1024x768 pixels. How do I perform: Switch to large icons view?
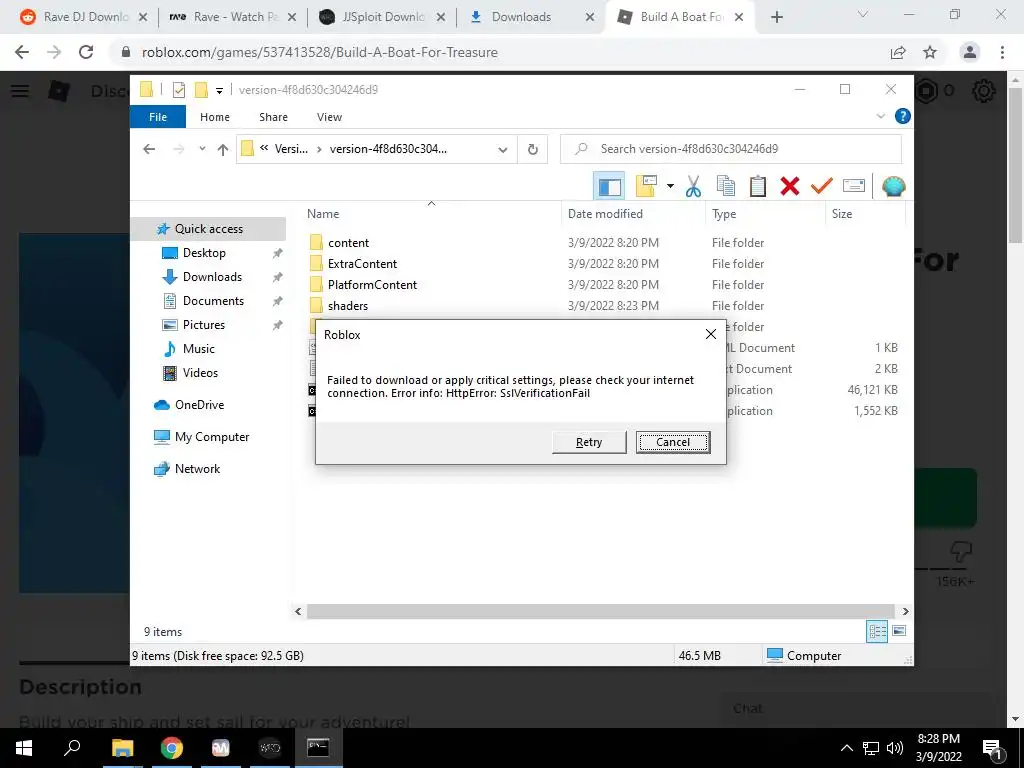[x=899, y=631]
